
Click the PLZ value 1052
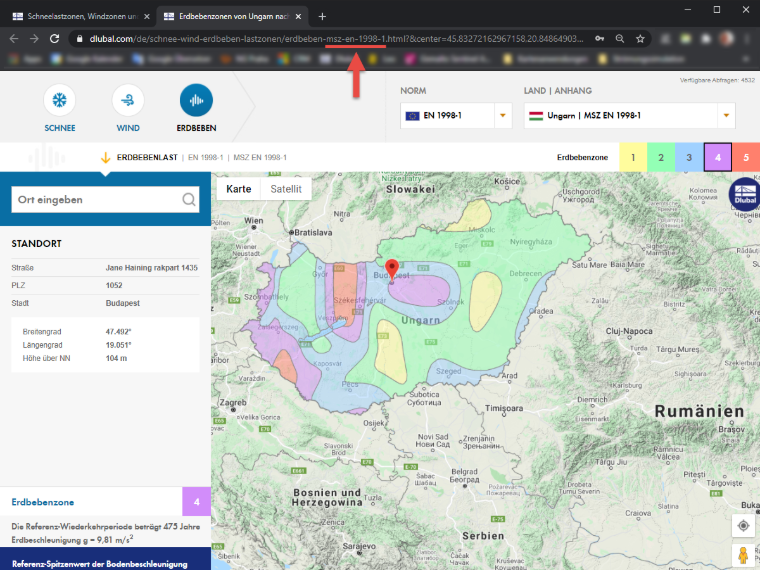coord(114,285)
